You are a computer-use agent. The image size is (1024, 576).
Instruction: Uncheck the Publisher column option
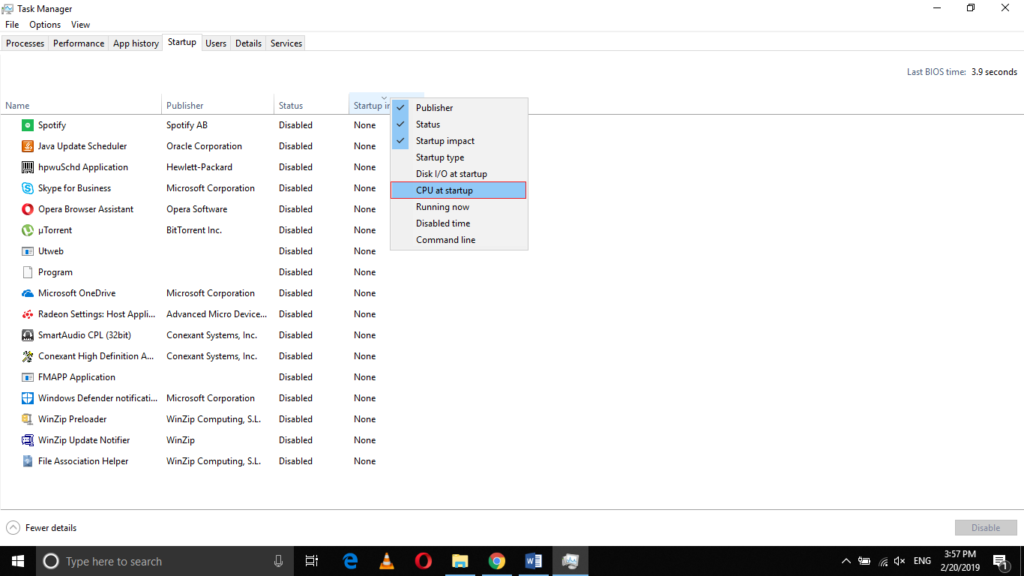458,108
